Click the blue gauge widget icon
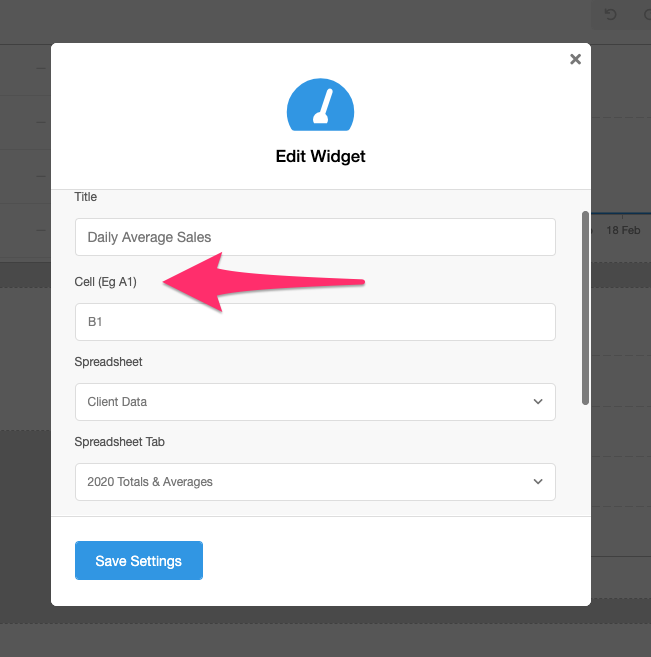651x657 pixels. [320, 105]
